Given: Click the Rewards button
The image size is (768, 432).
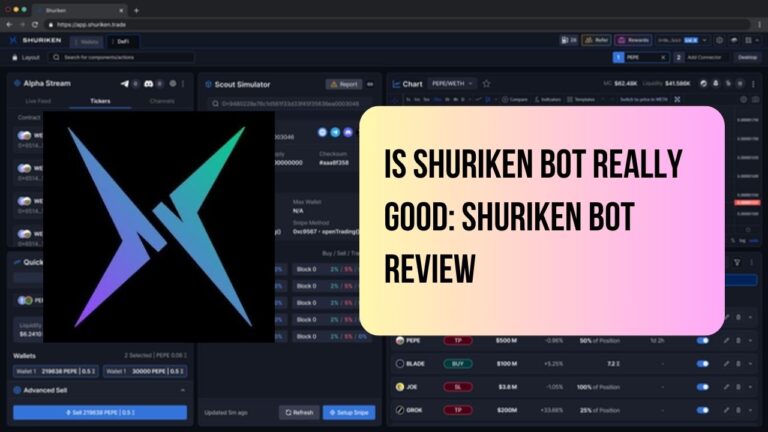Looking at the screenshot, I should point(633,40).
